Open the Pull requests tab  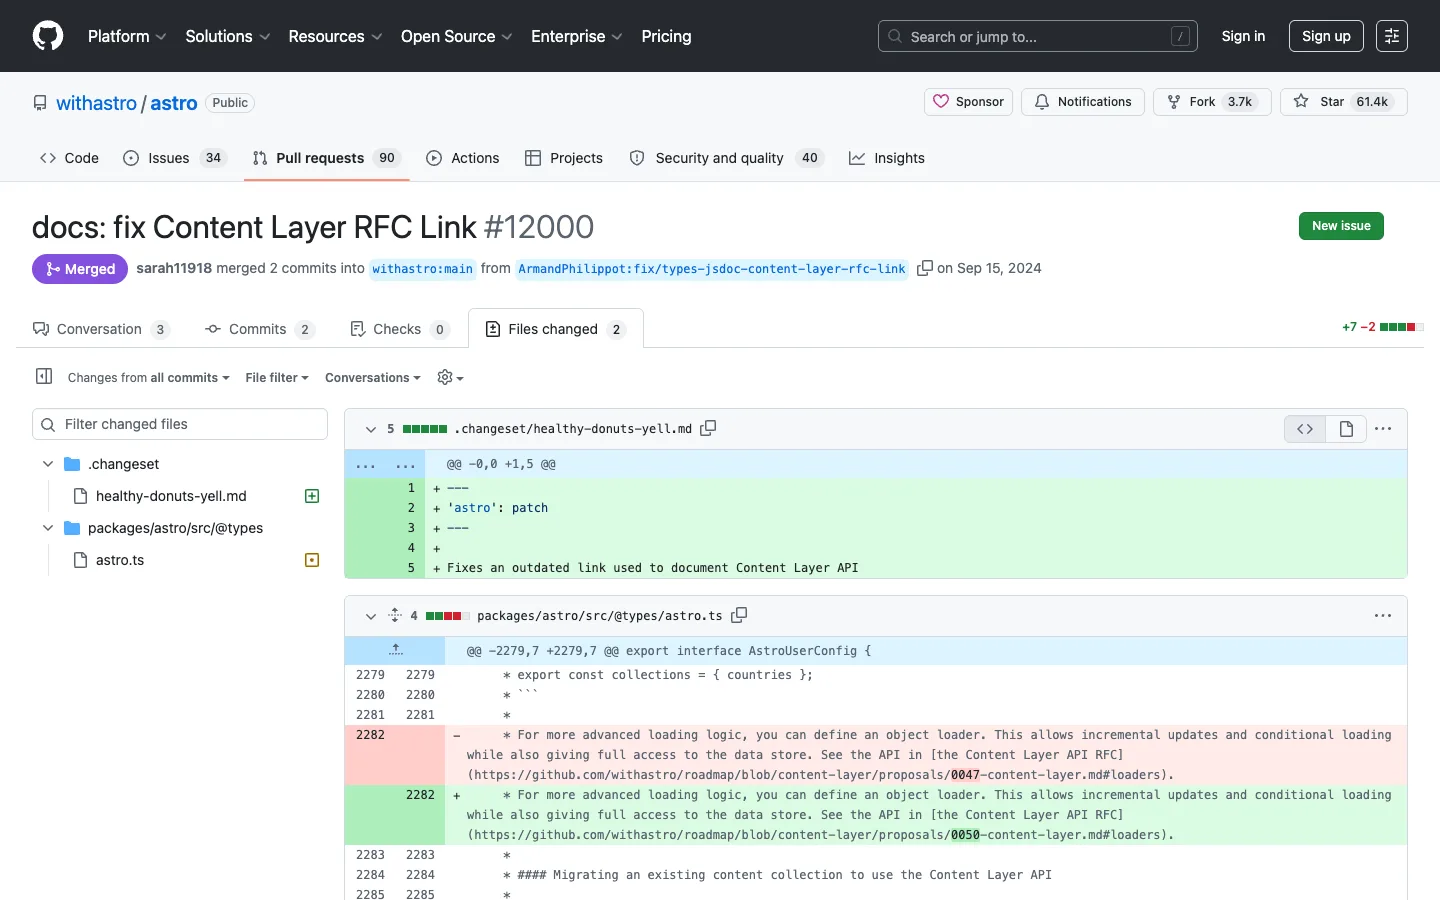click(x=327, y=158)
